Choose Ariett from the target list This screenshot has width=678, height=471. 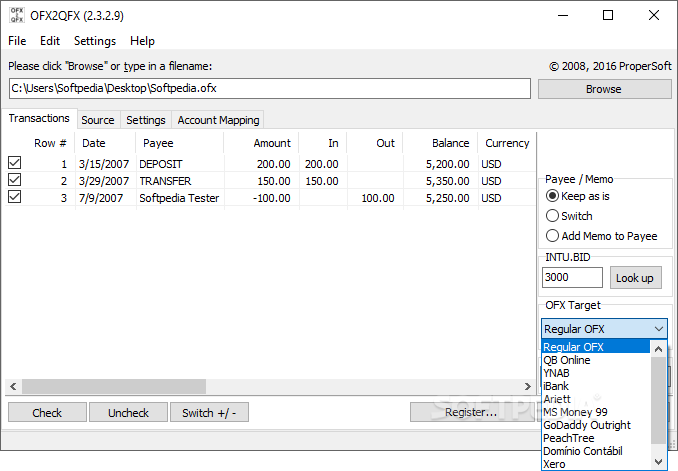pyautogui.click(x=596, y=399)
